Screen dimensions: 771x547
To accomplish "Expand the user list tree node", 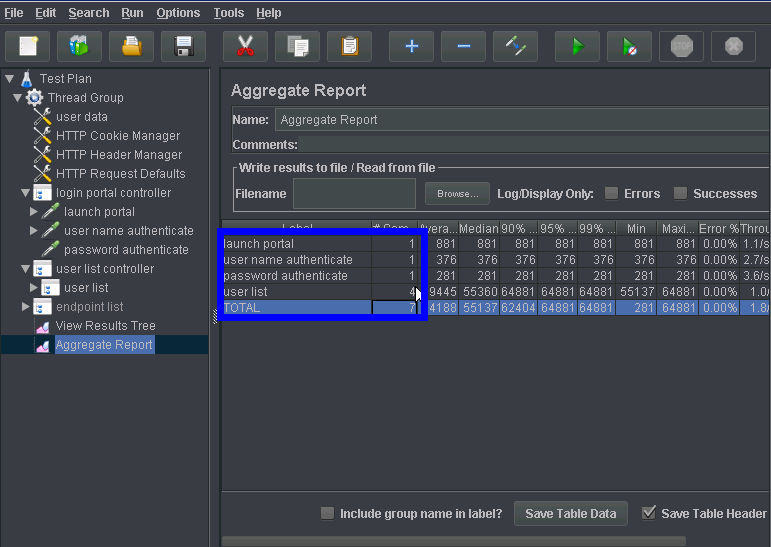I will click(33, 288).
